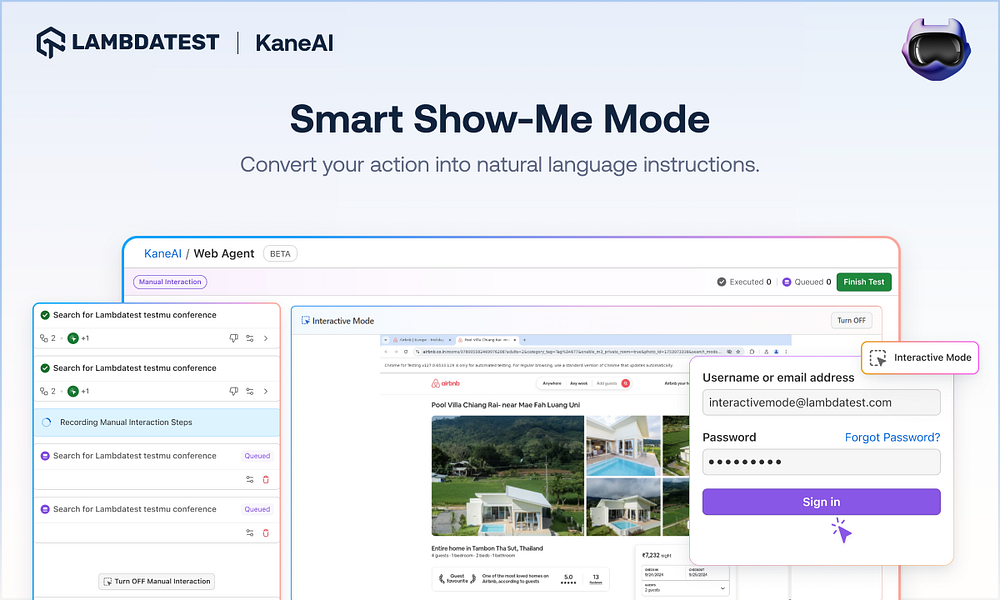Click the Queued tag on first queued step
The height and width of the screenshot is (600, 1000).
[257, 456]
